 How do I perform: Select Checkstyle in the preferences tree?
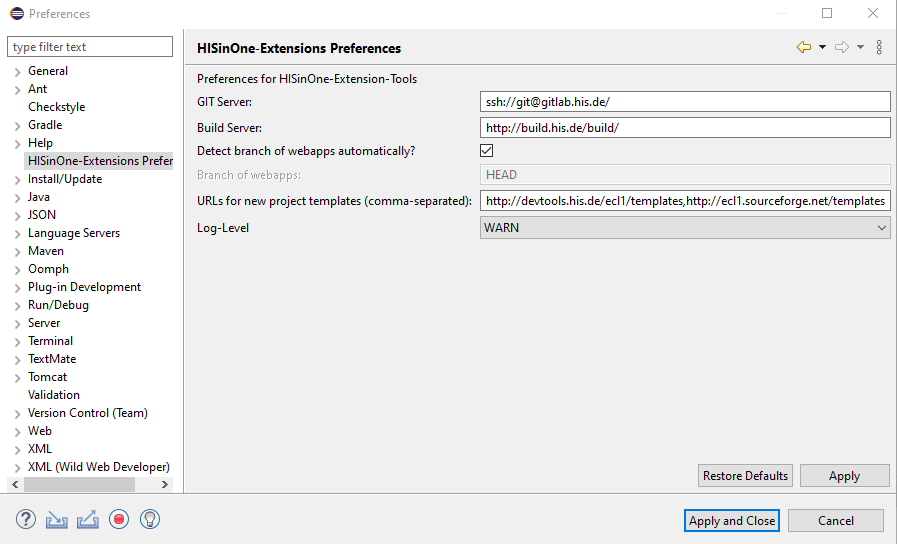point(57,107)
